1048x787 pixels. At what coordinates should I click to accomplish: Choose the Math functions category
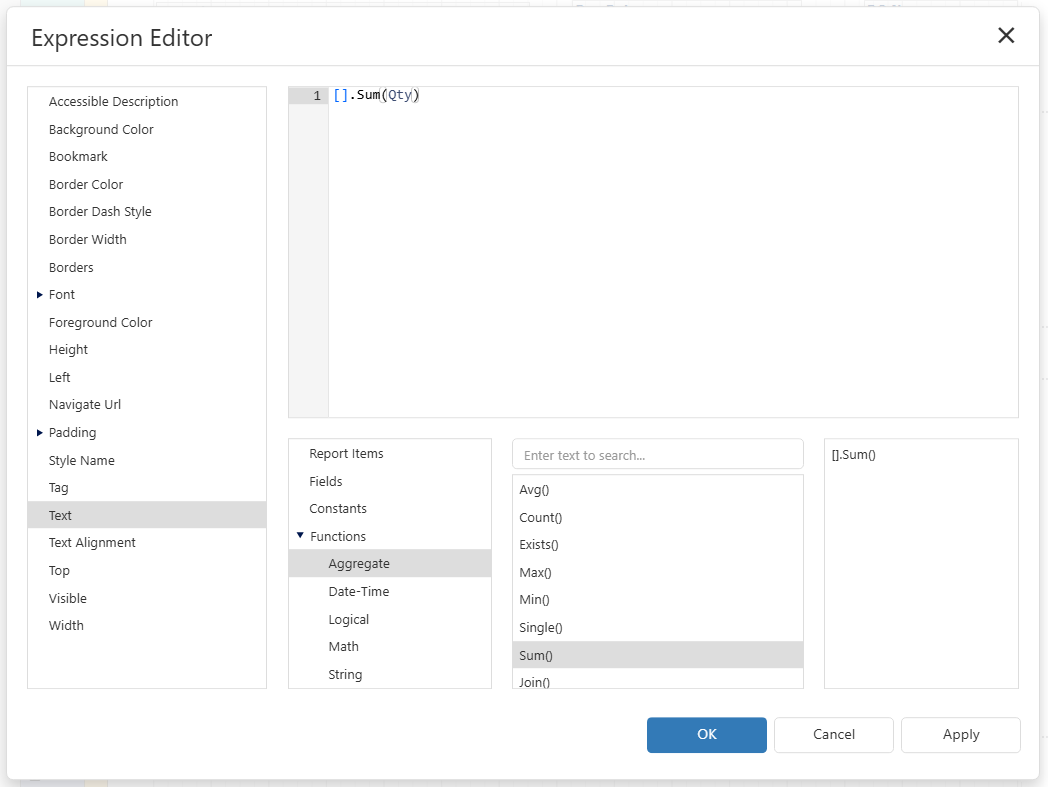(x=343, y=647)
